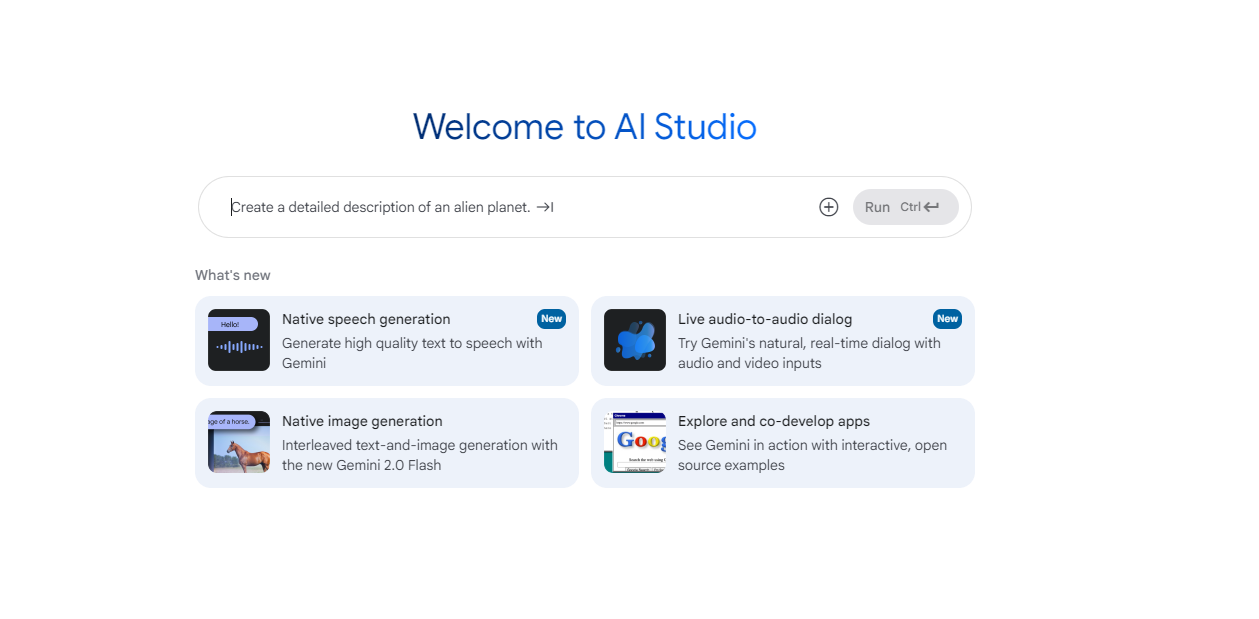This screenshot has width=1259, height=619.
Task: Click 'Generate high quality text to speech' description
Action: tap(412, 353)
